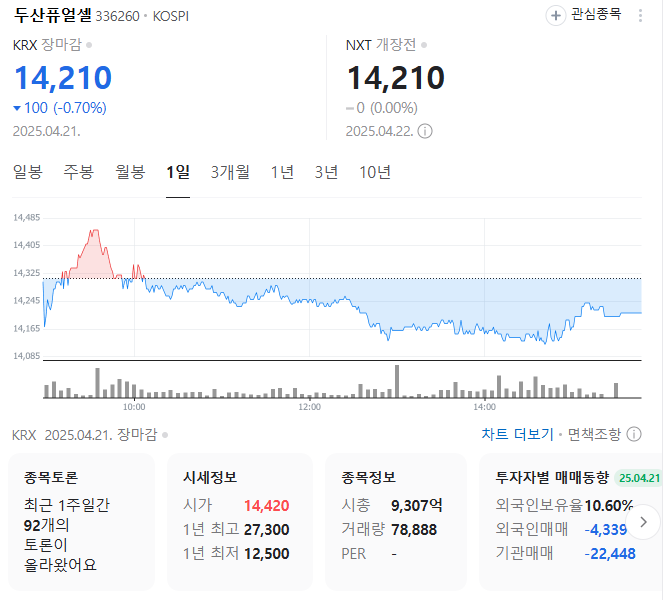Switch to the 월봉 chart tab
The width and height of the screenshot is (668, 600).
point(130,172)
